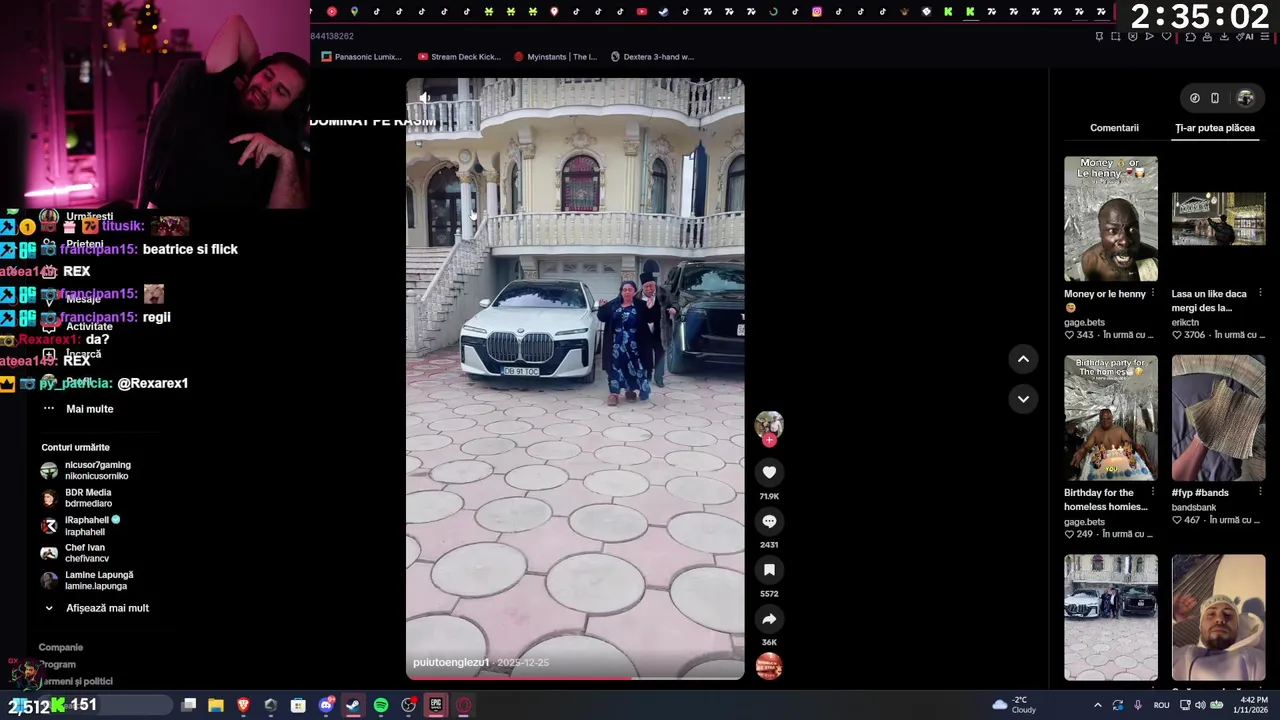Open the browser ad-blocker shield icon

click(1133, 37)
